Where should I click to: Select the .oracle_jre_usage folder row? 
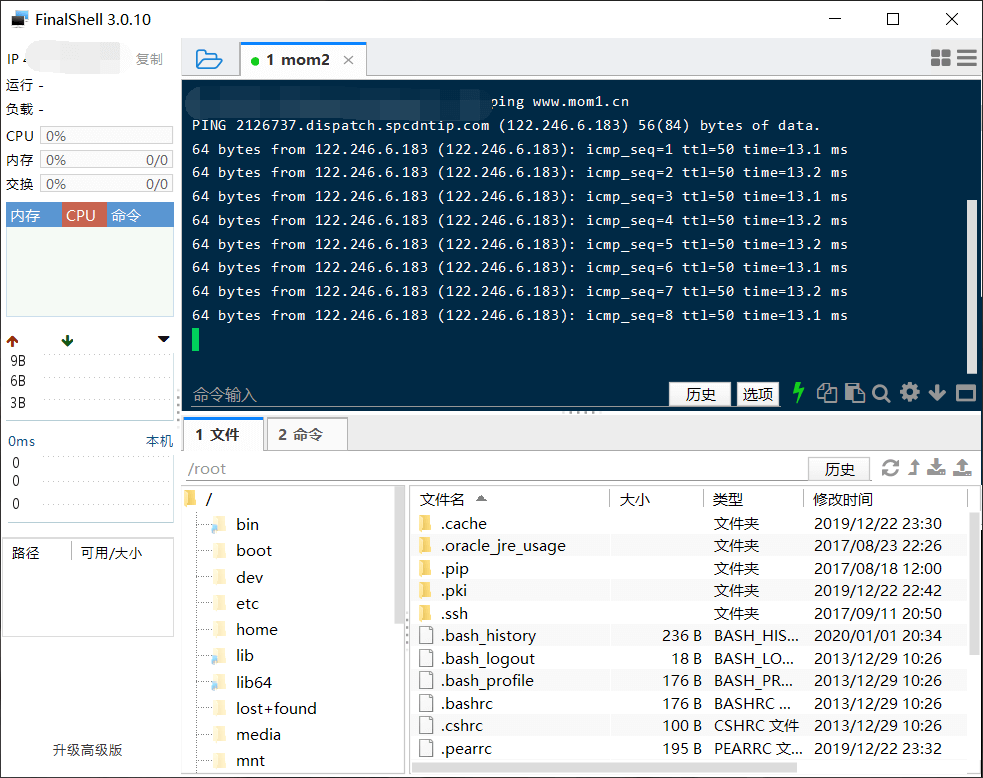pos(690,546)
